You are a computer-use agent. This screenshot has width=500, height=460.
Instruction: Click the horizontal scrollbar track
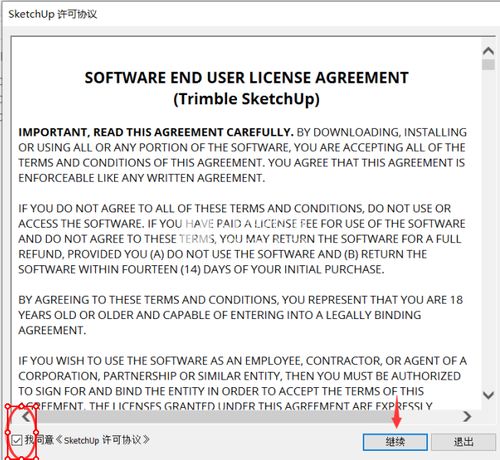[247, 416]
